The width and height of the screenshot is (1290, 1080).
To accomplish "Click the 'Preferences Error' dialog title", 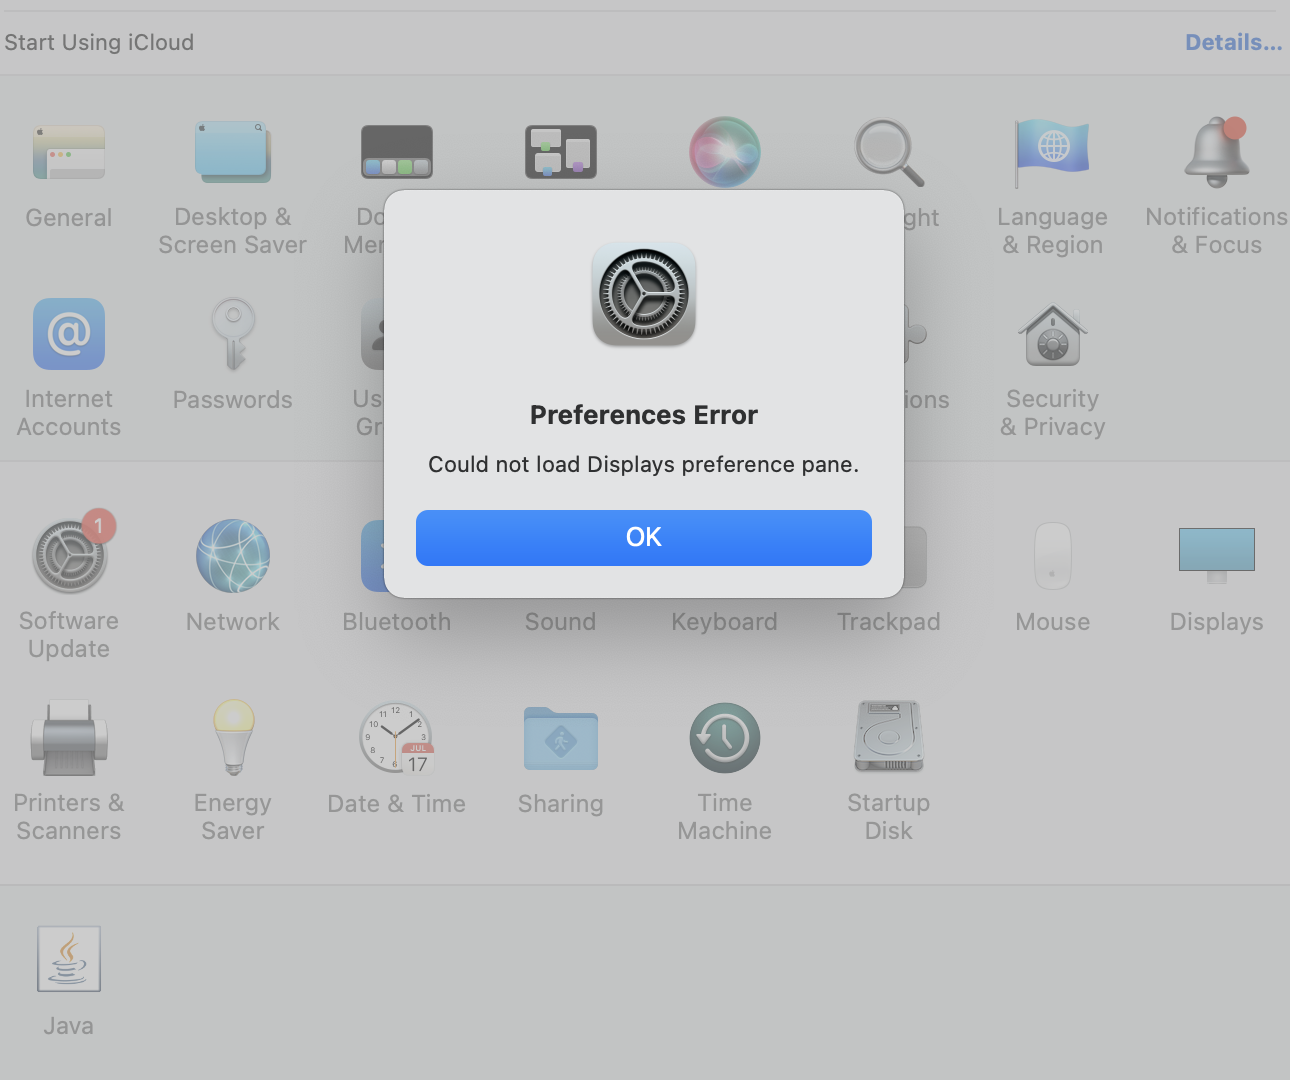I will click(x=644, y=415).
